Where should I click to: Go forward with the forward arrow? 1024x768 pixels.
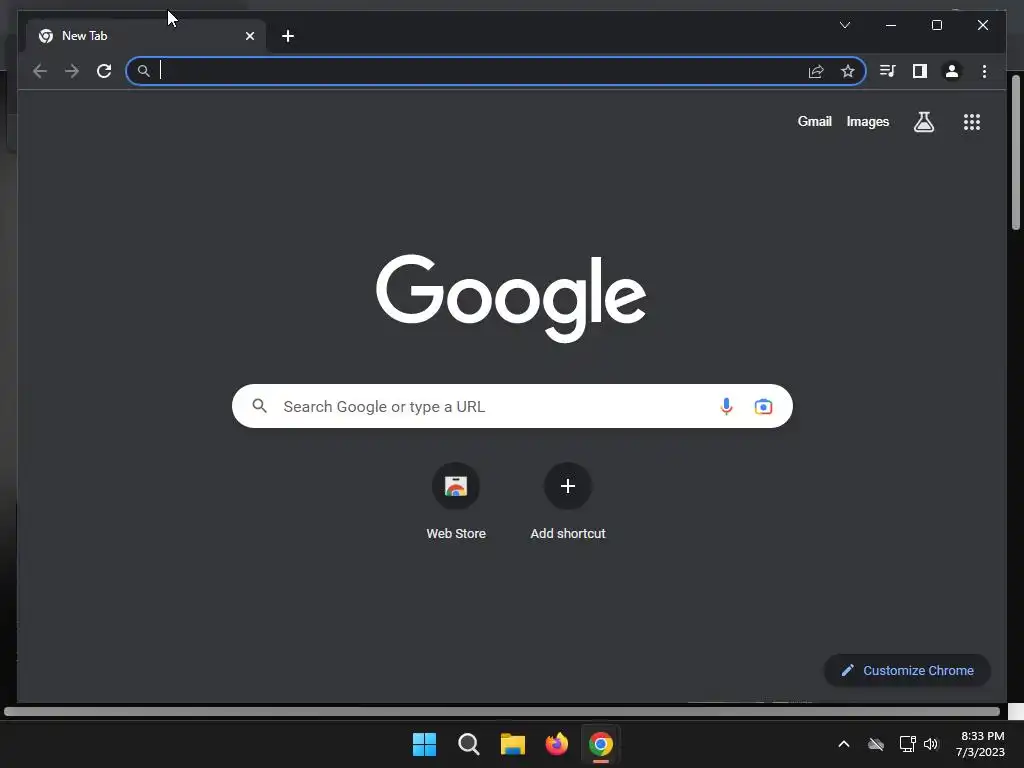72,71
